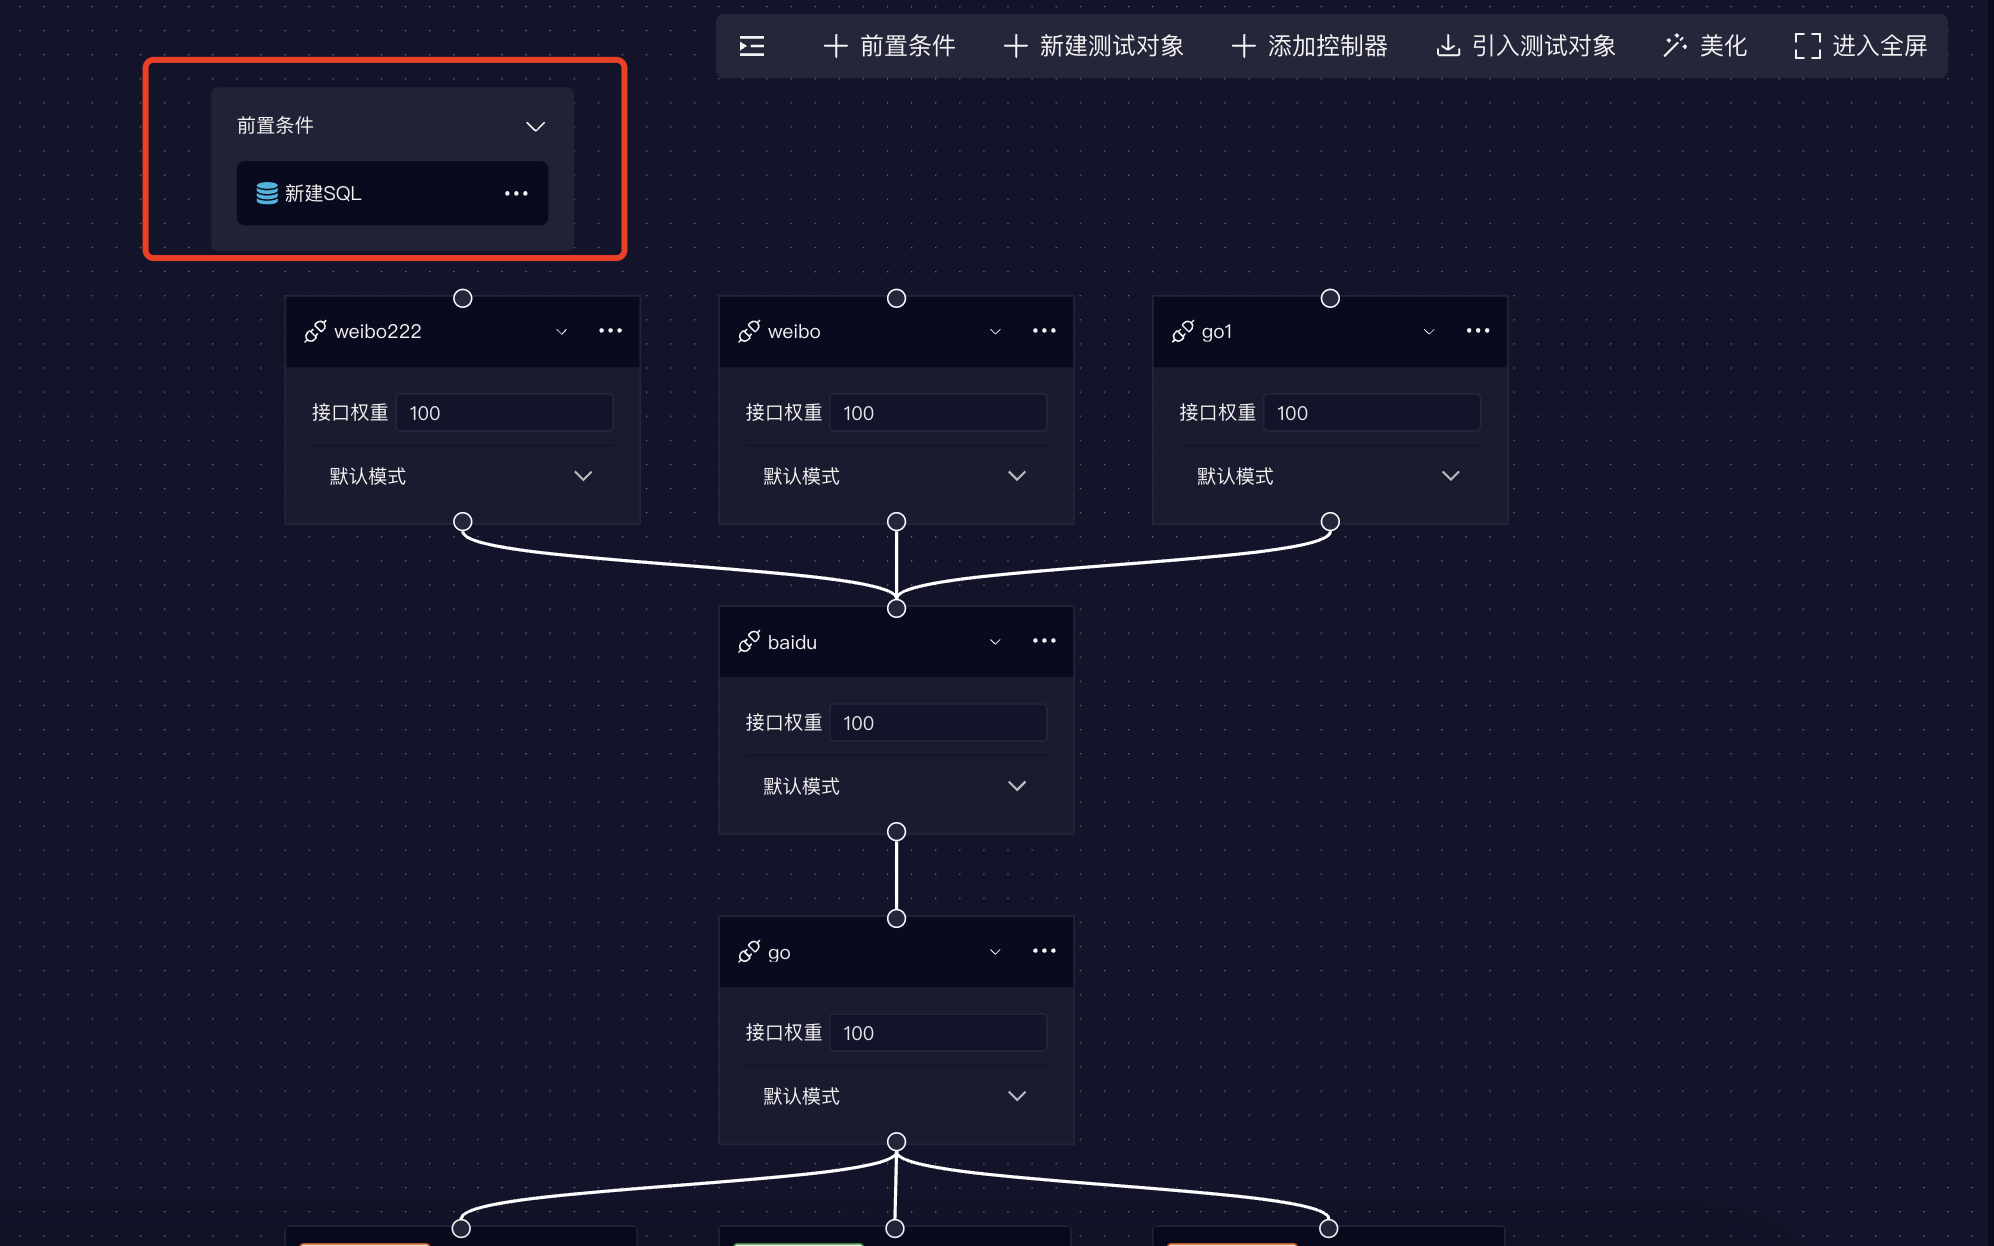Click top connector port of go1 node
Image resolution: width=1994 pixels, height=1246 pixels.
pyautogui.click(x=1330, y=298)
